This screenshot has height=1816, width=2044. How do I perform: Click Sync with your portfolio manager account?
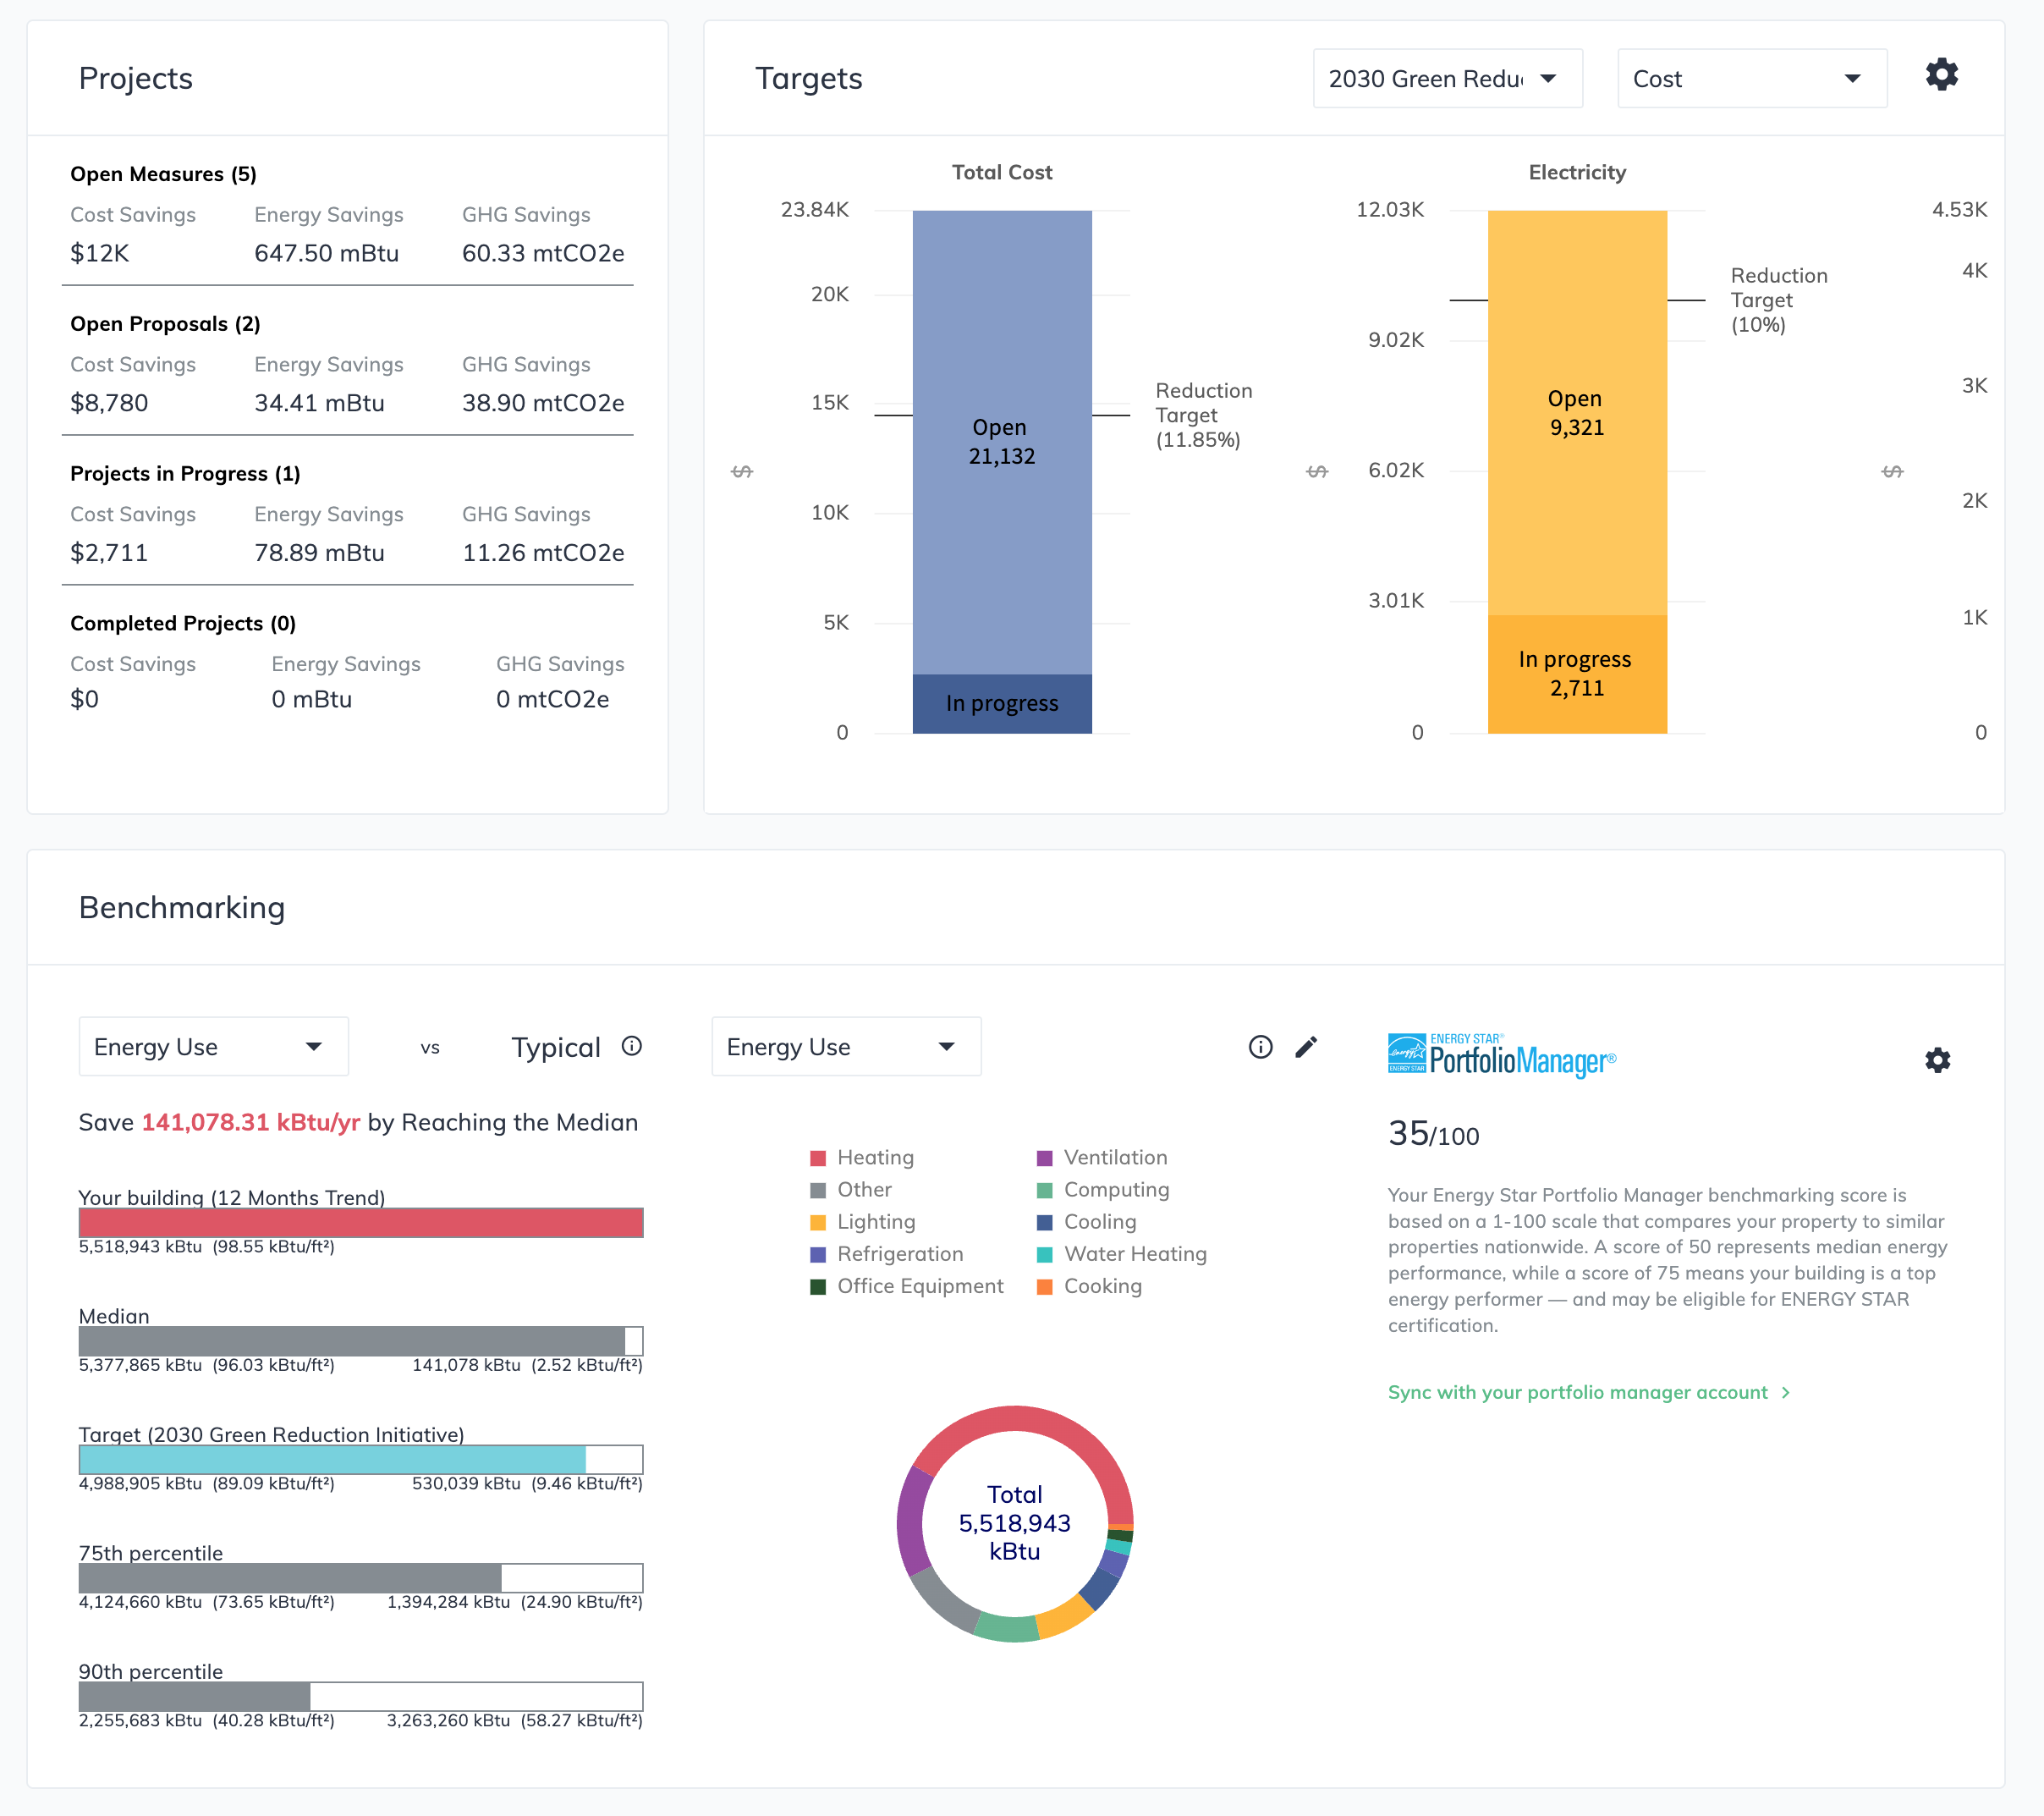point(1577,1393)
